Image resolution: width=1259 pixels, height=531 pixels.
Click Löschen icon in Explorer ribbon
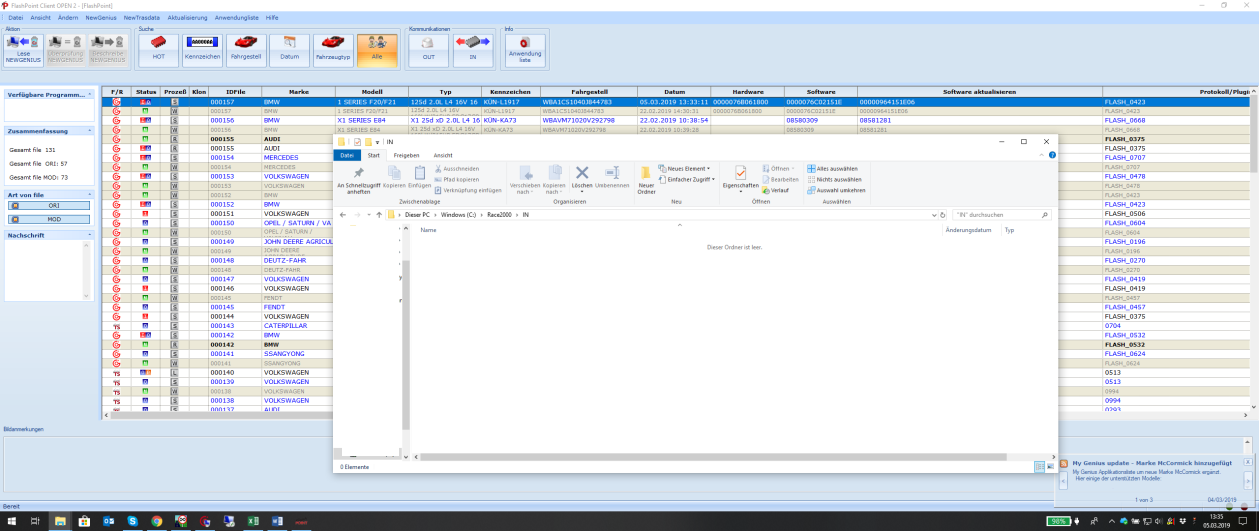[582, 179]
